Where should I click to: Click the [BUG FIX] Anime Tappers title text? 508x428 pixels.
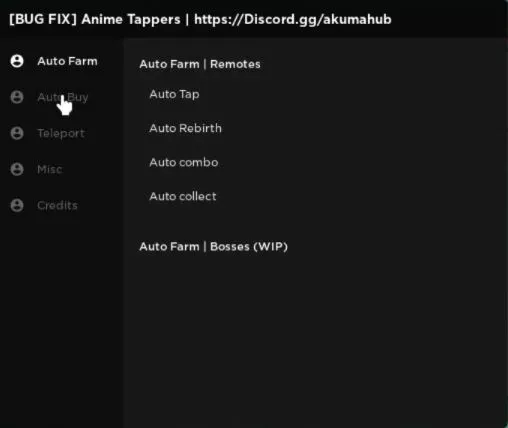click(95, 19)
